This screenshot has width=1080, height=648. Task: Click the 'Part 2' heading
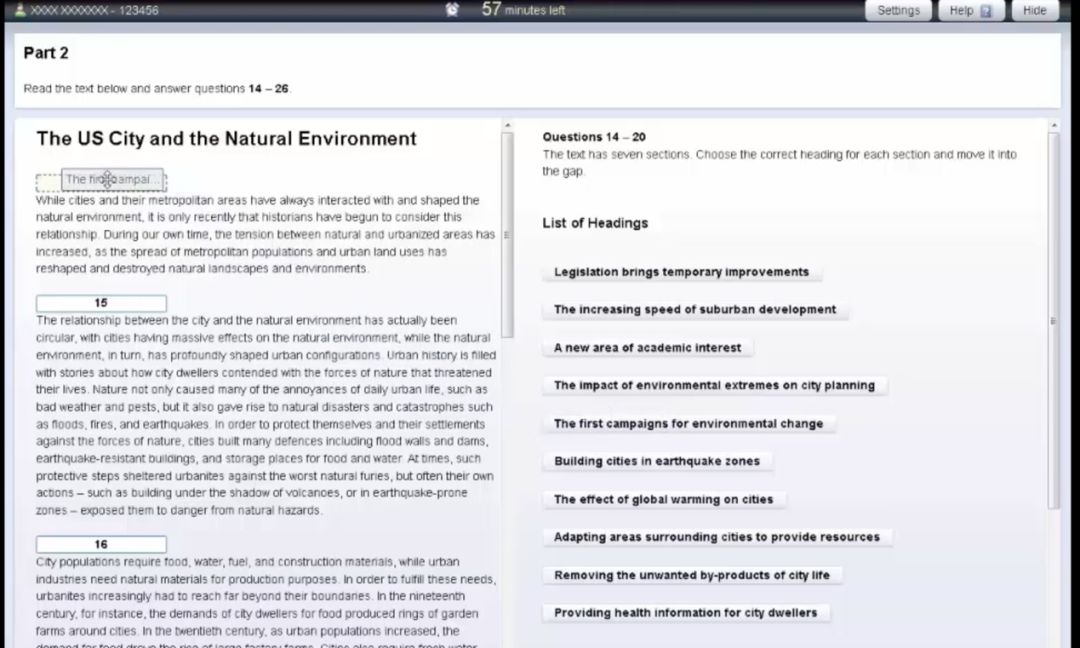pos(46,53)
